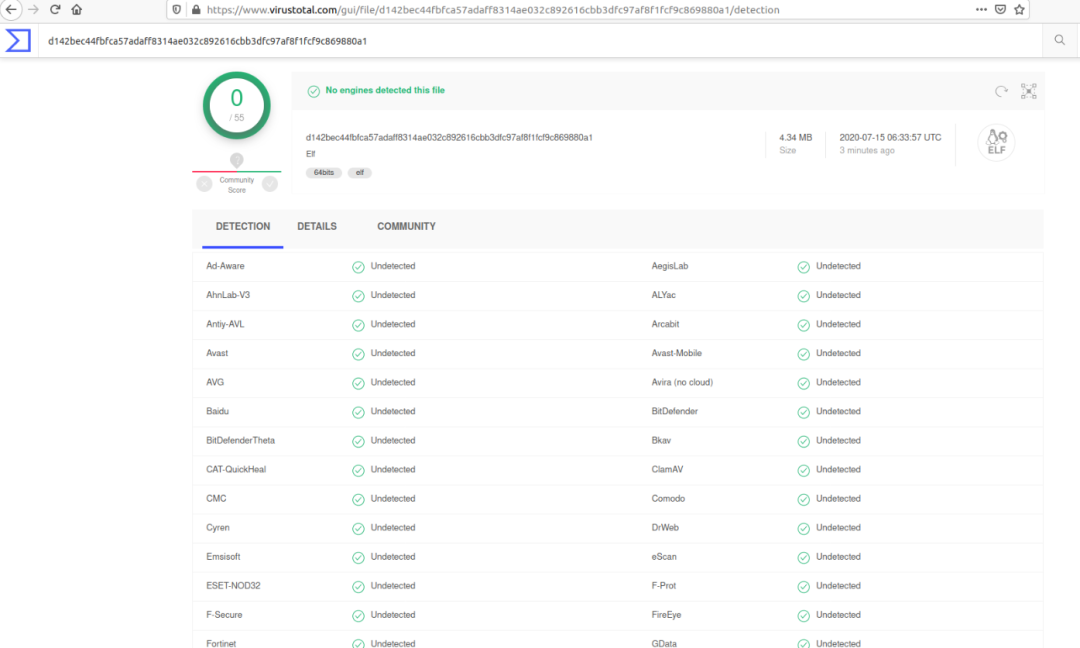Image resolution: width=1080 pixels, height=648 pixels.
Task: Click the elf tag
Action: coord(360,173)
